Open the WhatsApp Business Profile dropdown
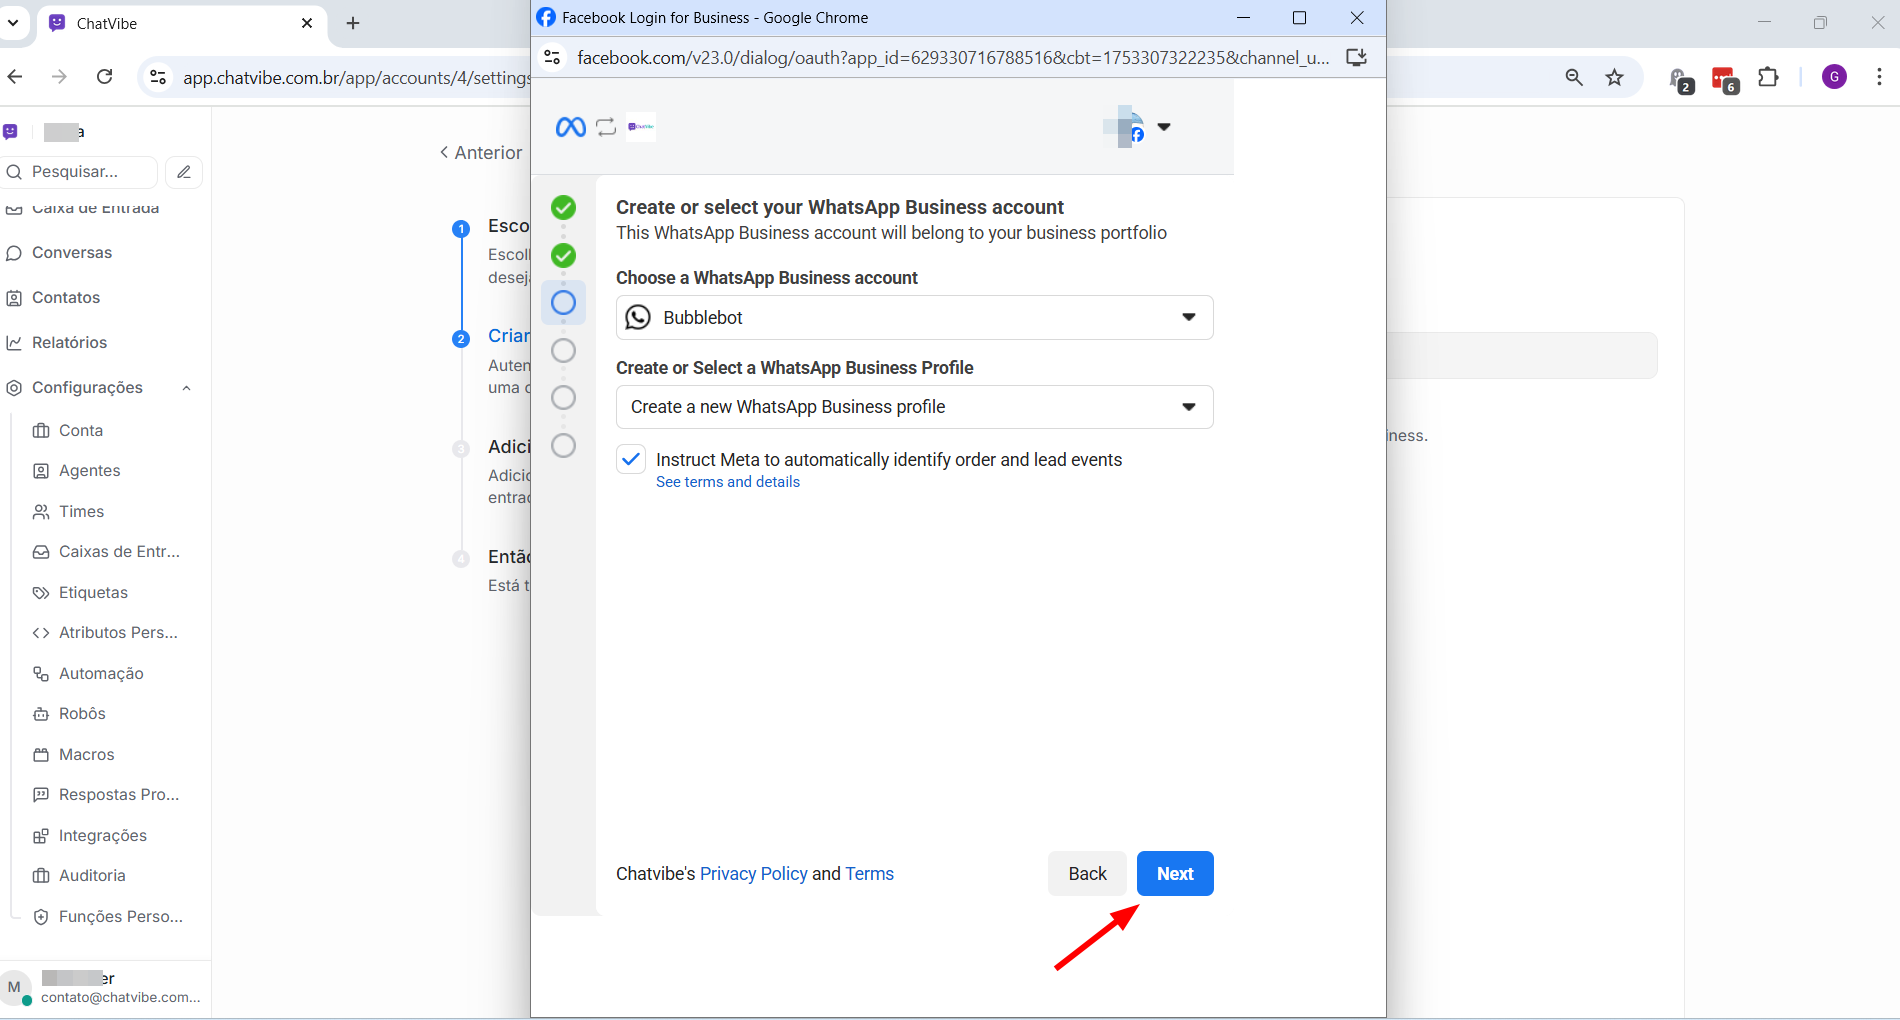 tap(914, 407)
